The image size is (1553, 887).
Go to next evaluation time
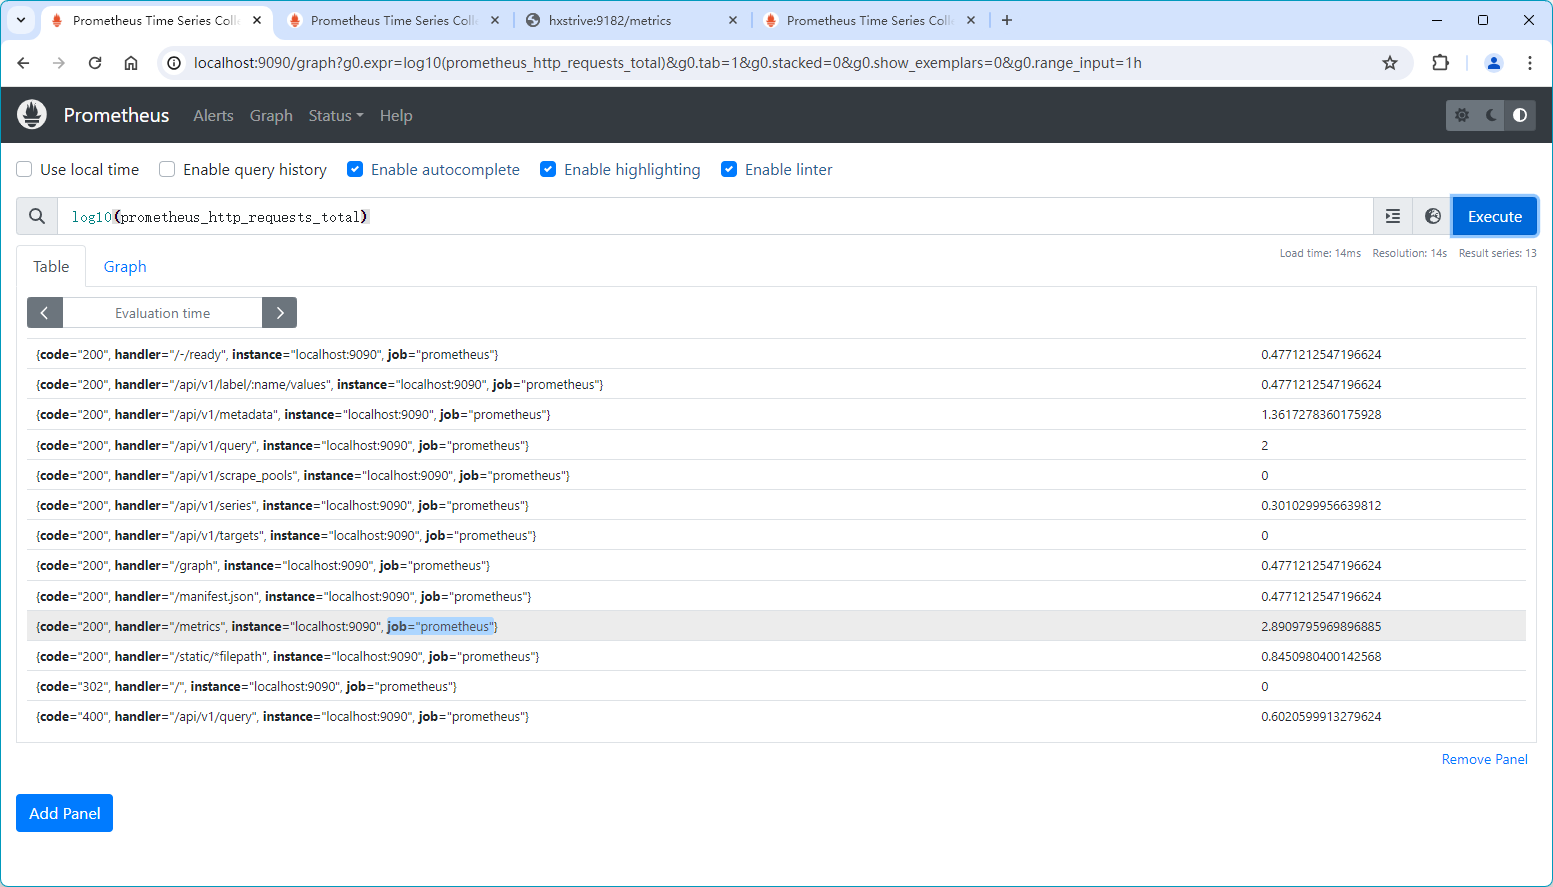[279, 313]
